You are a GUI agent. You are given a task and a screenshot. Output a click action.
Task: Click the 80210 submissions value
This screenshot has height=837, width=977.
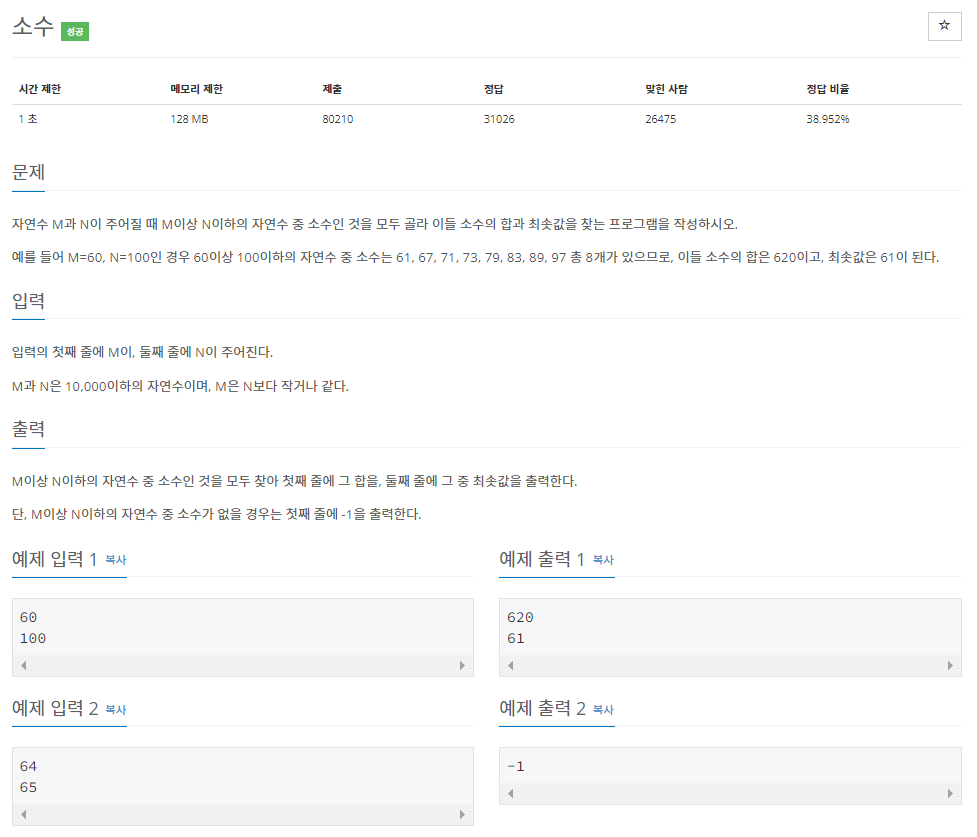[338, 119]
